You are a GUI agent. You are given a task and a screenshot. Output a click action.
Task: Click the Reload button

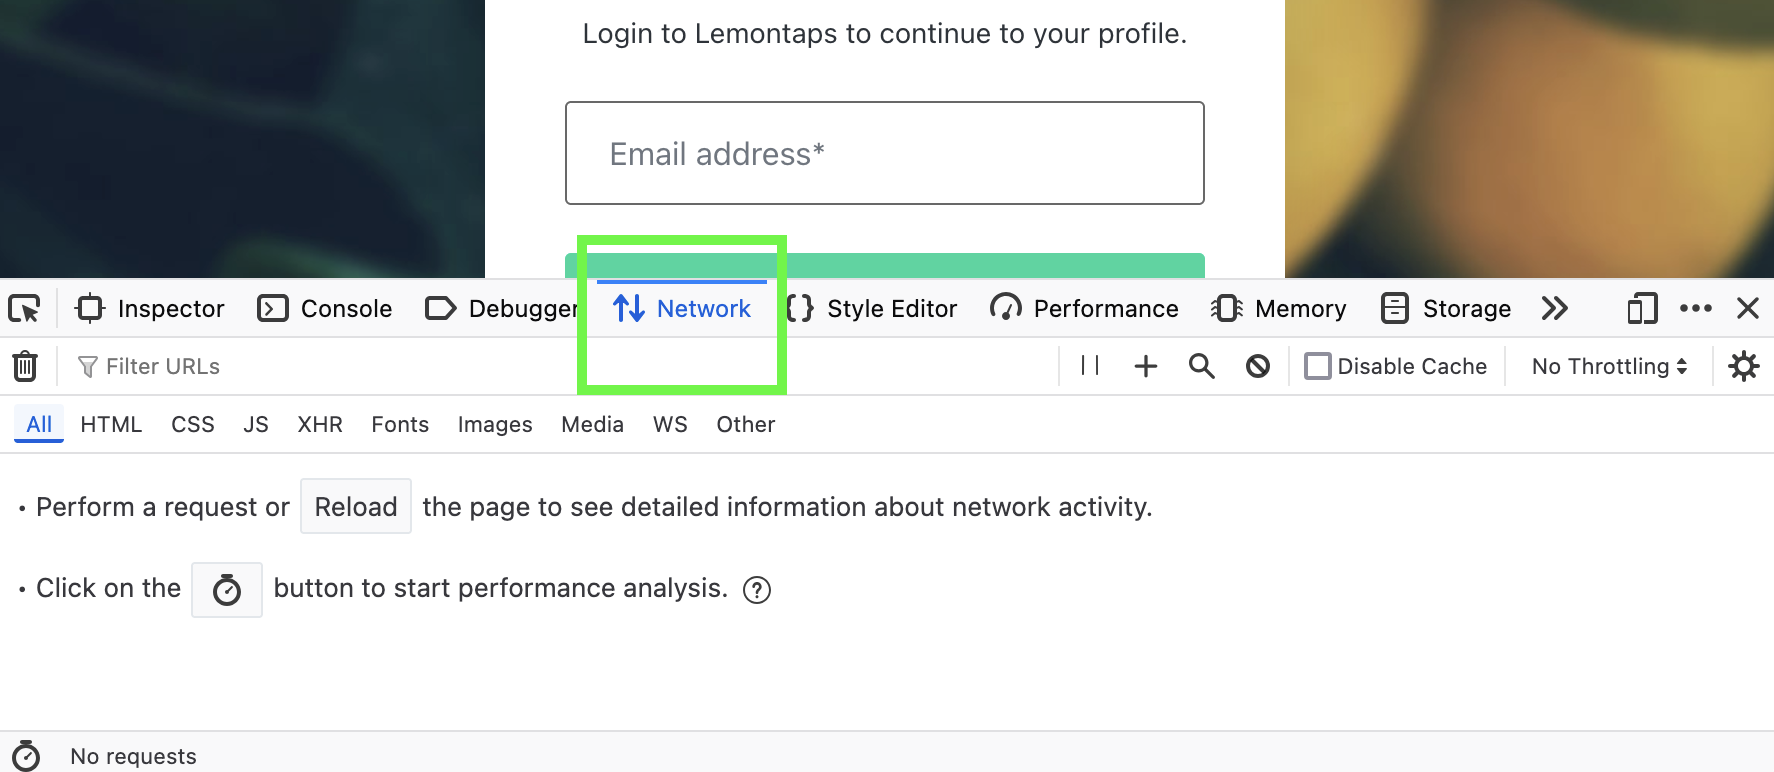coord(356,507)
